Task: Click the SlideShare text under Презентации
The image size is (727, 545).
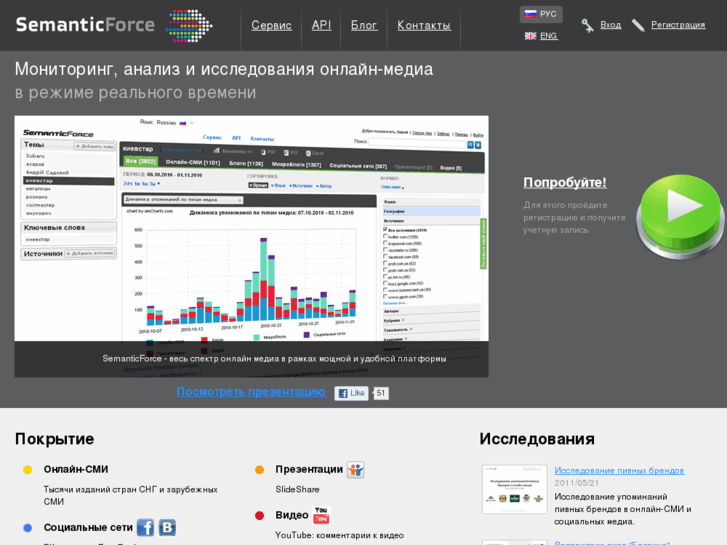Action: (297, 489)
